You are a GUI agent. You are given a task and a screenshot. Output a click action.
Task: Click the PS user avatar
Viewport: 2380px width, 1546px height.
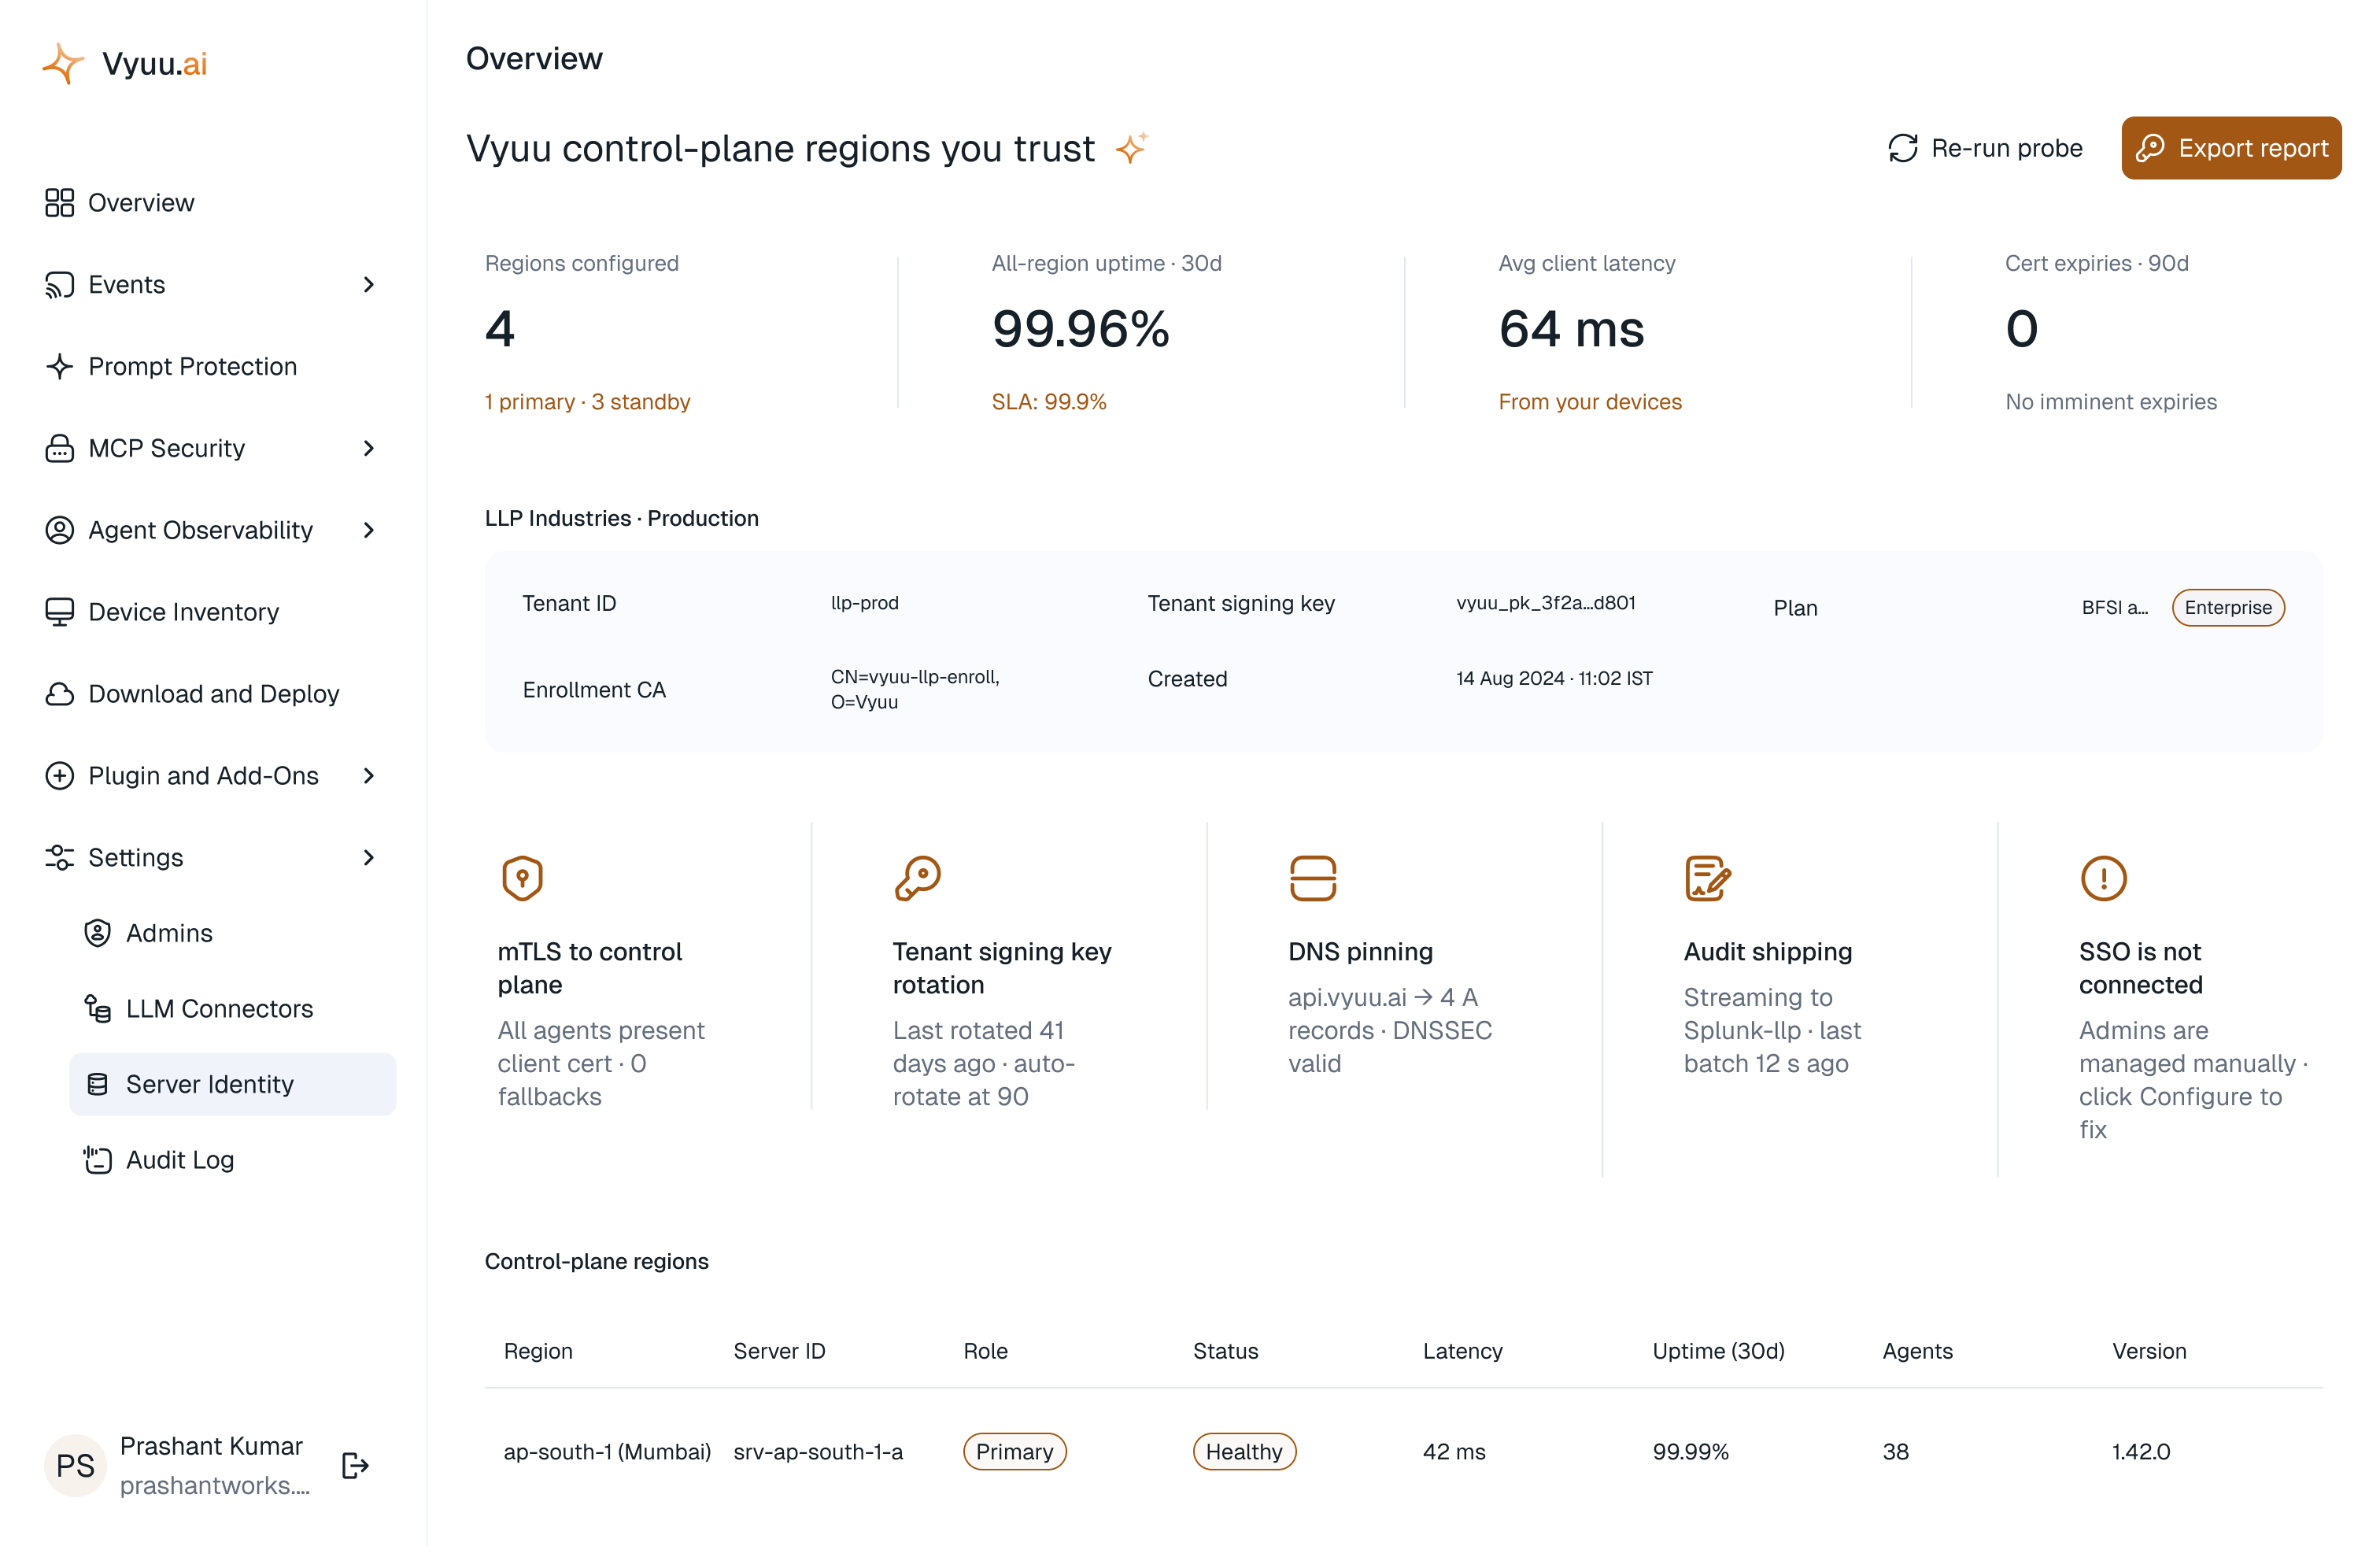(x=75, y=1466)
